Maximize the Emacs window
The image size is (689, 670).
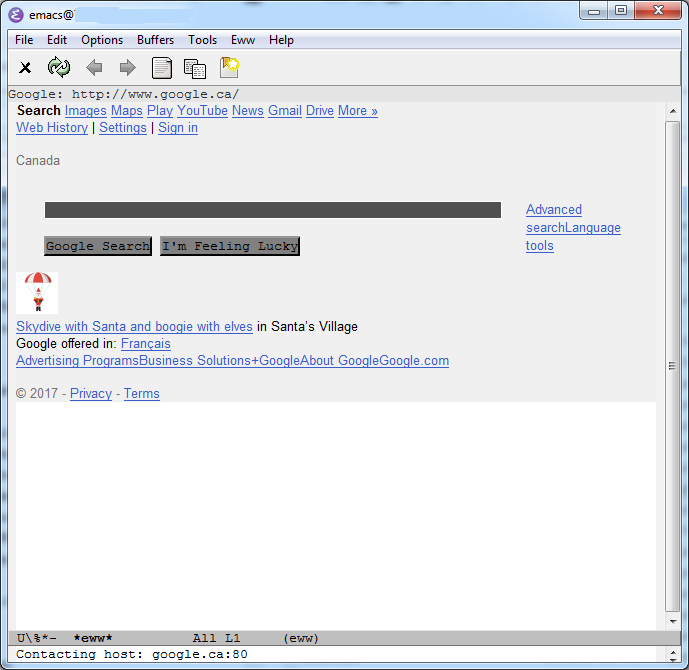click(620, 11)
